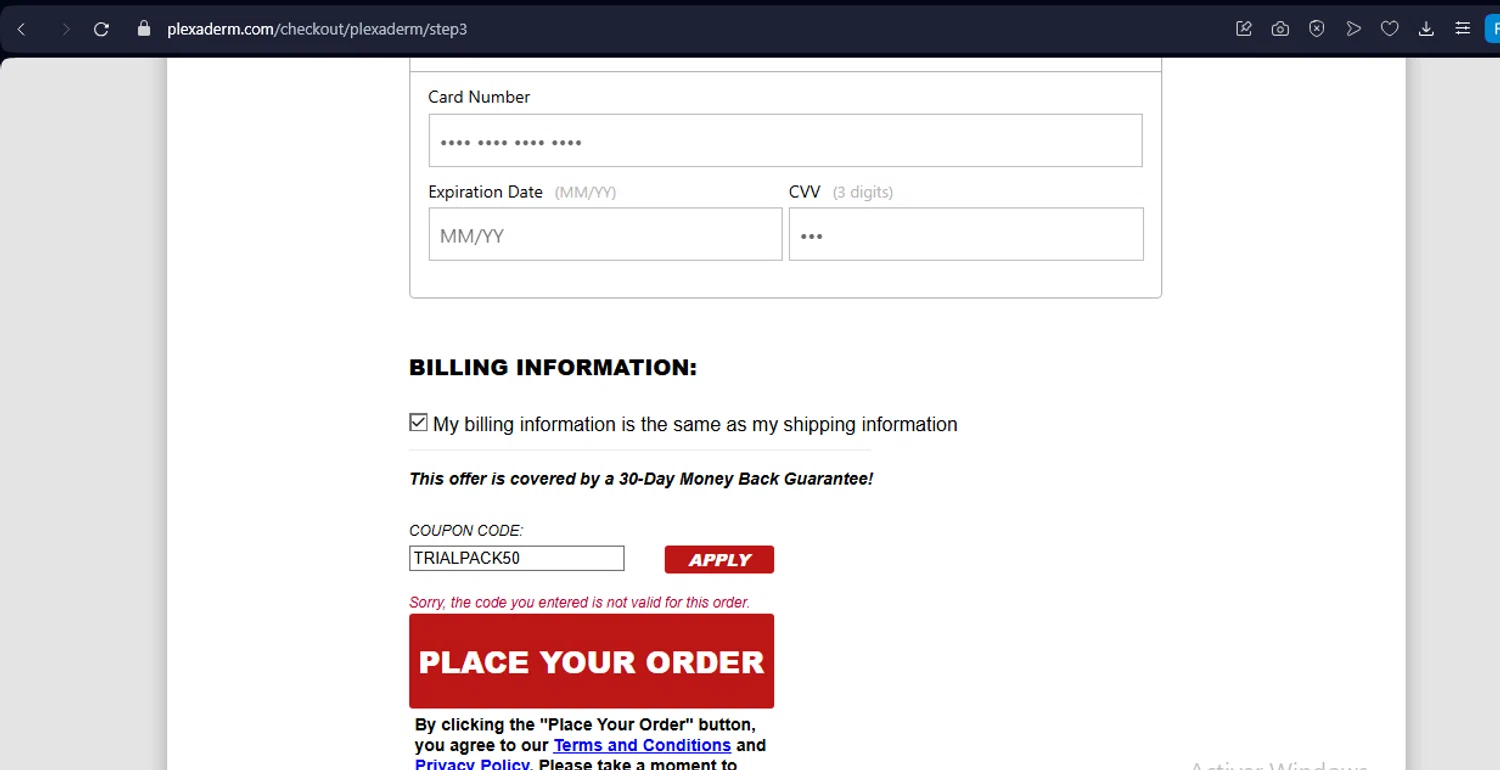Go back to the previous page

tap(21, 29)
